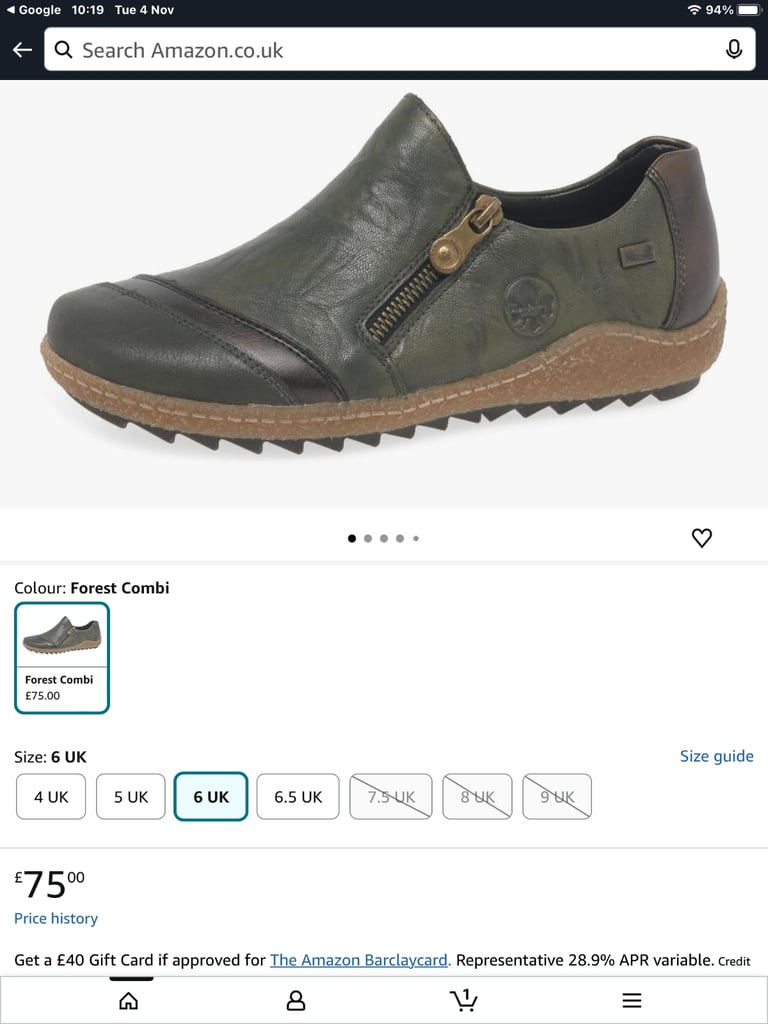The image size is (768, 1024).
Task: Select the unavailable 7.5 UK size
Action: (390, 796)
